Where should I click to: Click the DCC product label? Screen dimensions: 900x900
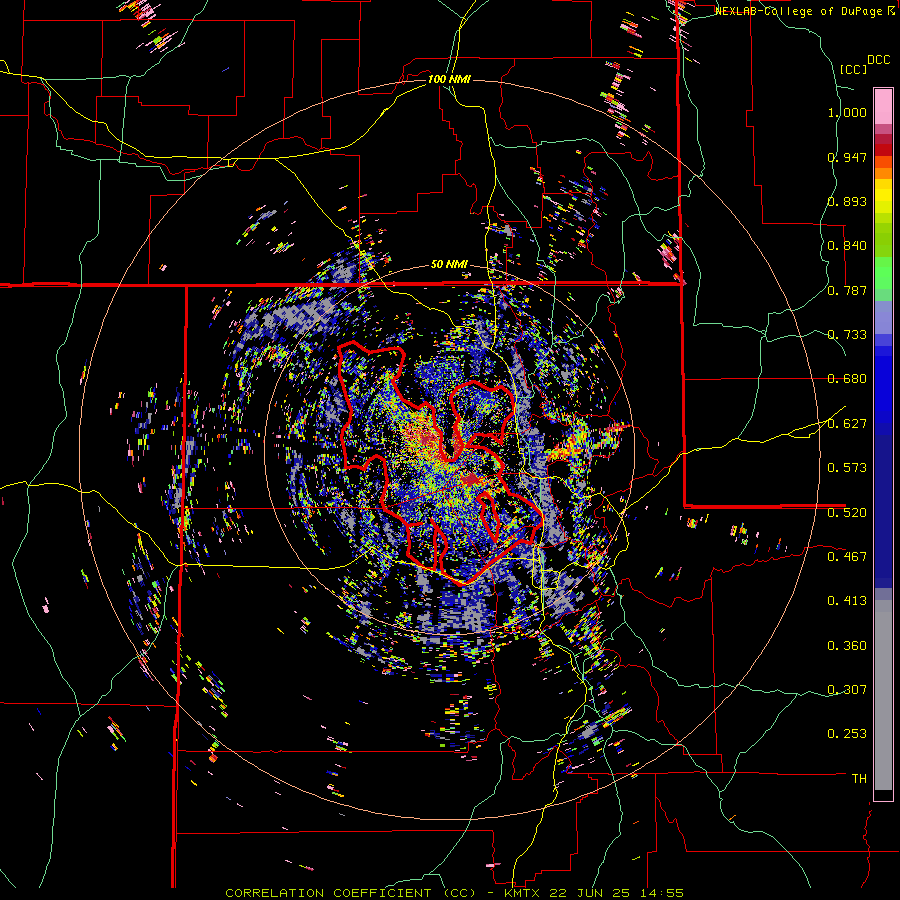(x=878, y=60)
